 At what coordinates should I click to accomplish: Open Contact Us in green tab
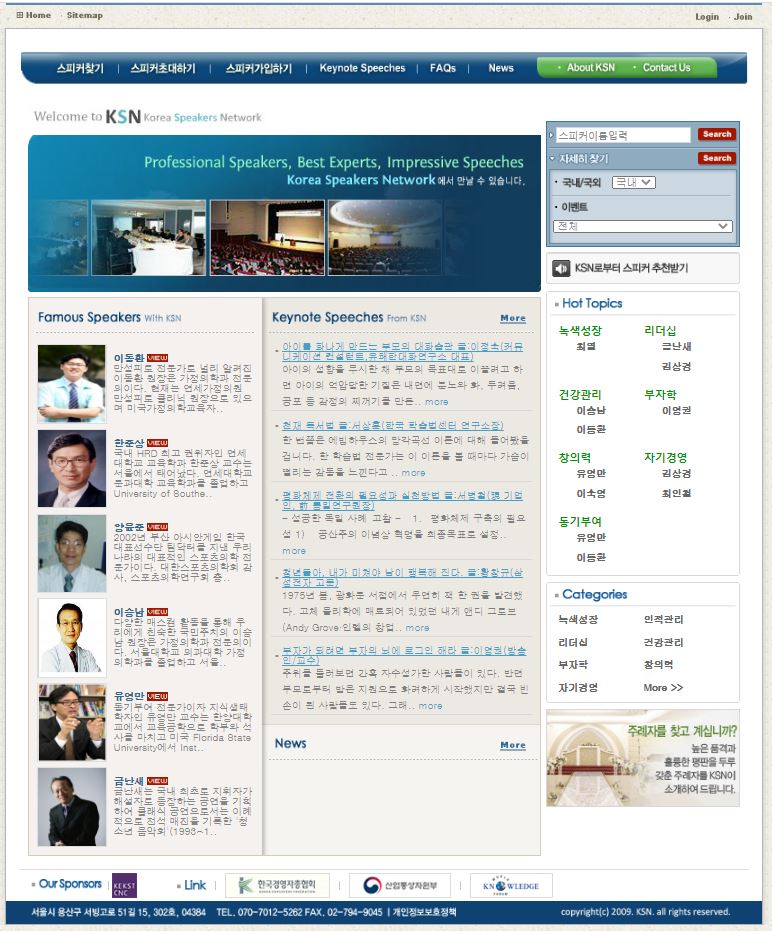pos(666,68)
